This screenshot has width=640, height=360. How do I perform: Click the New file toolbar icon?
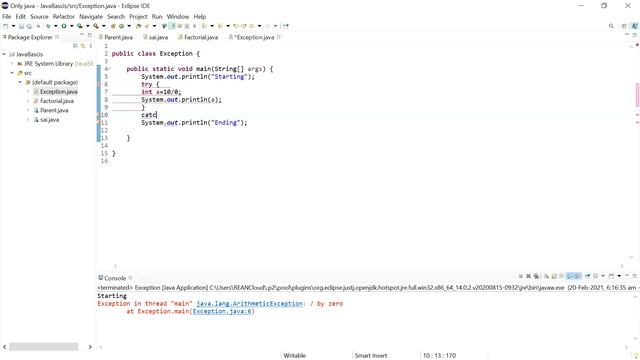(x=6, y=26)
